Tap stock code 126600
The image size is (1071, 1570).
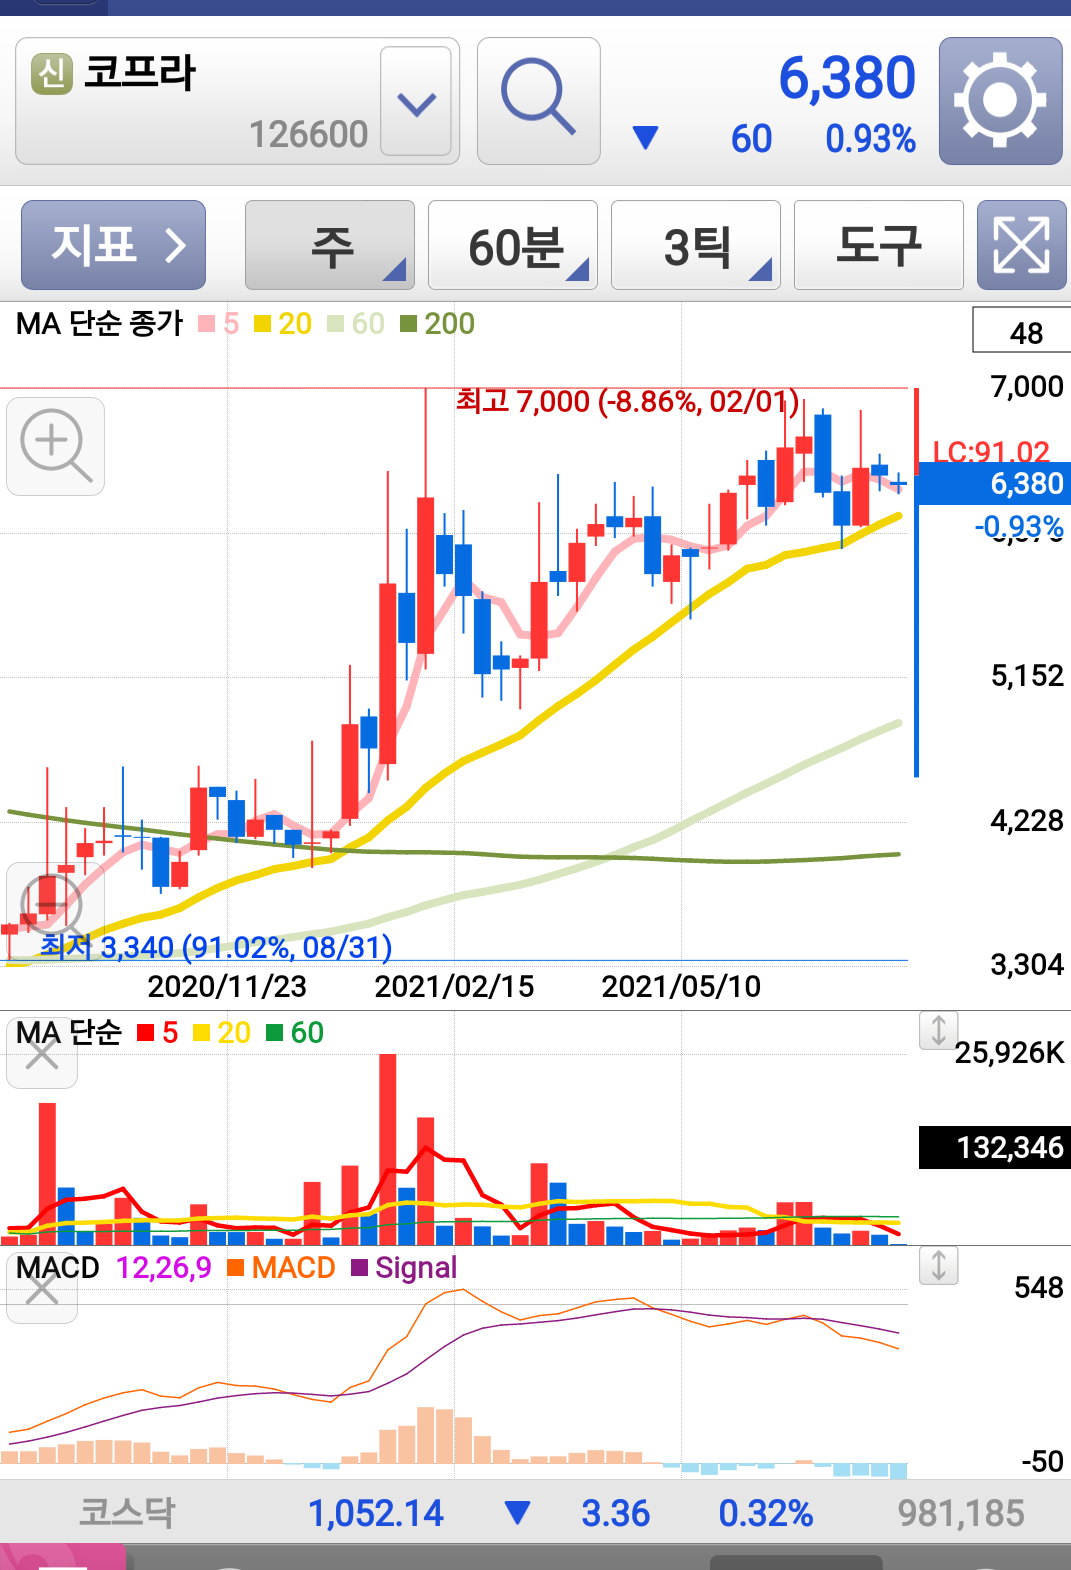(308, 134)
